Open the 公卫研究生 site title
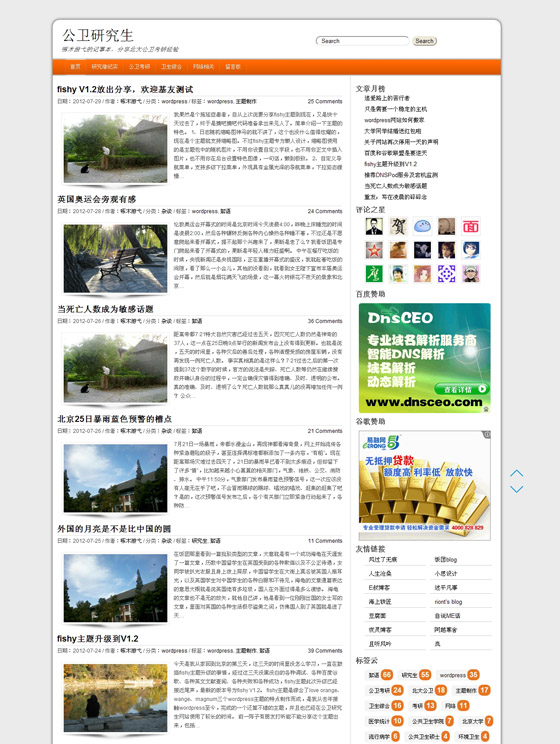 (x=98, y=35)
